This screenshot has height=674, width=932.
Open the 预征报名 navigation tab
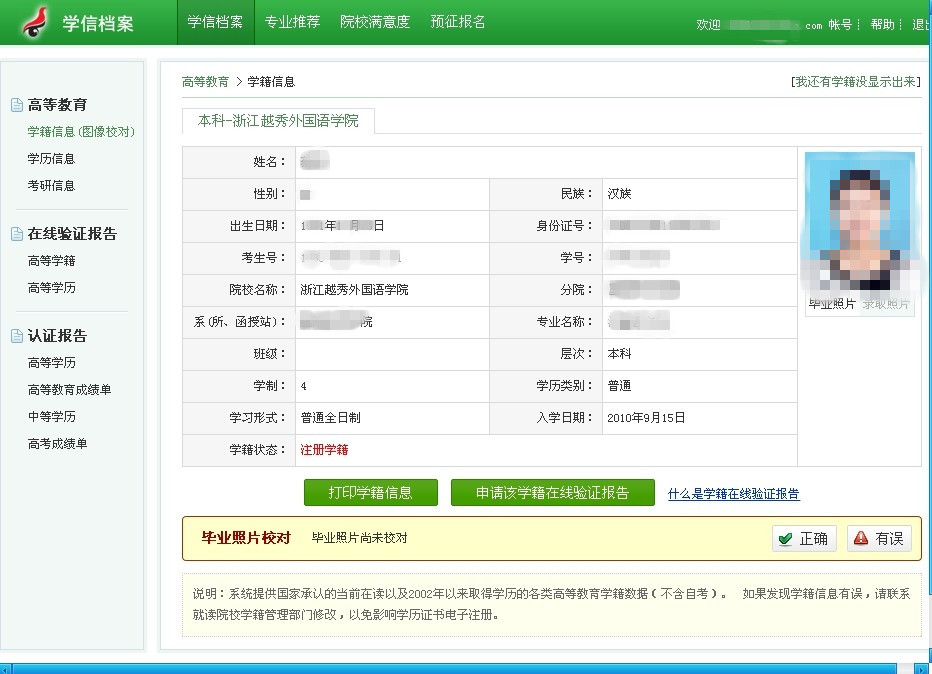pos(458,22)
